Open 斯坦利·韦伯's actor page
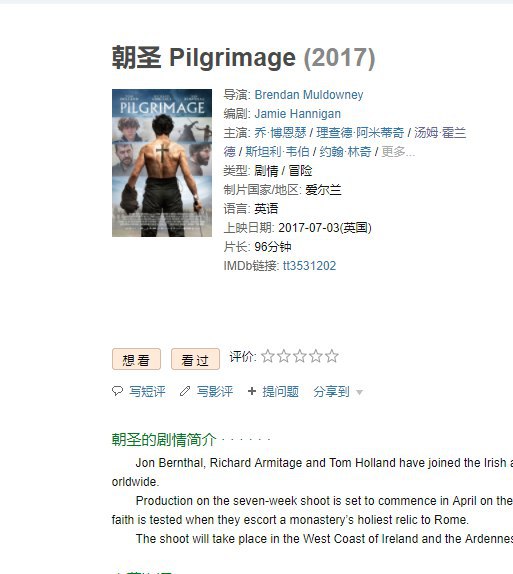The image size is (513, 574). click(x=277, y=152)
